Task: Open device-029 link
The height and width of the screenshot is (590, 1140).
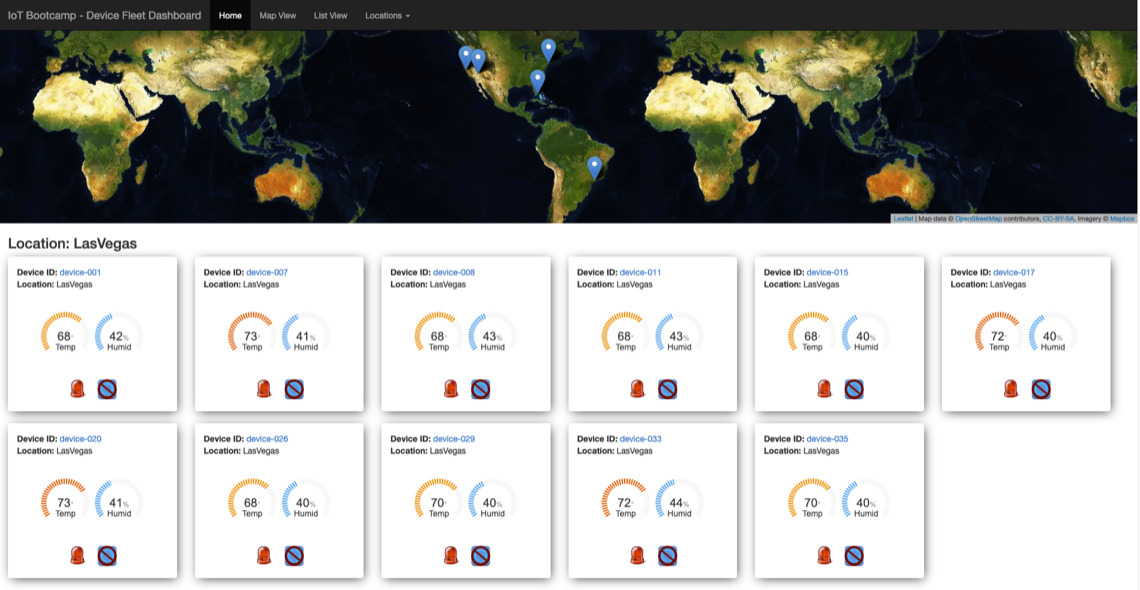Action: pos(454,440)
